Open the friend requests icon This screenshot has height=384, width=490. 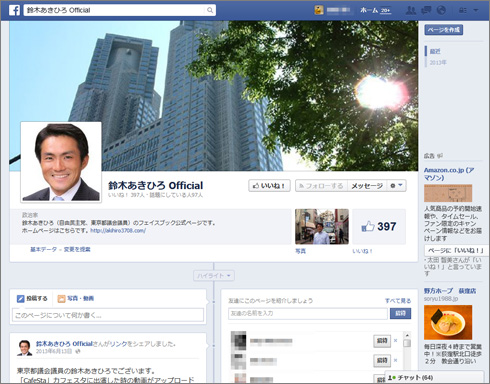pyautogui.click(x=411, y=10)
